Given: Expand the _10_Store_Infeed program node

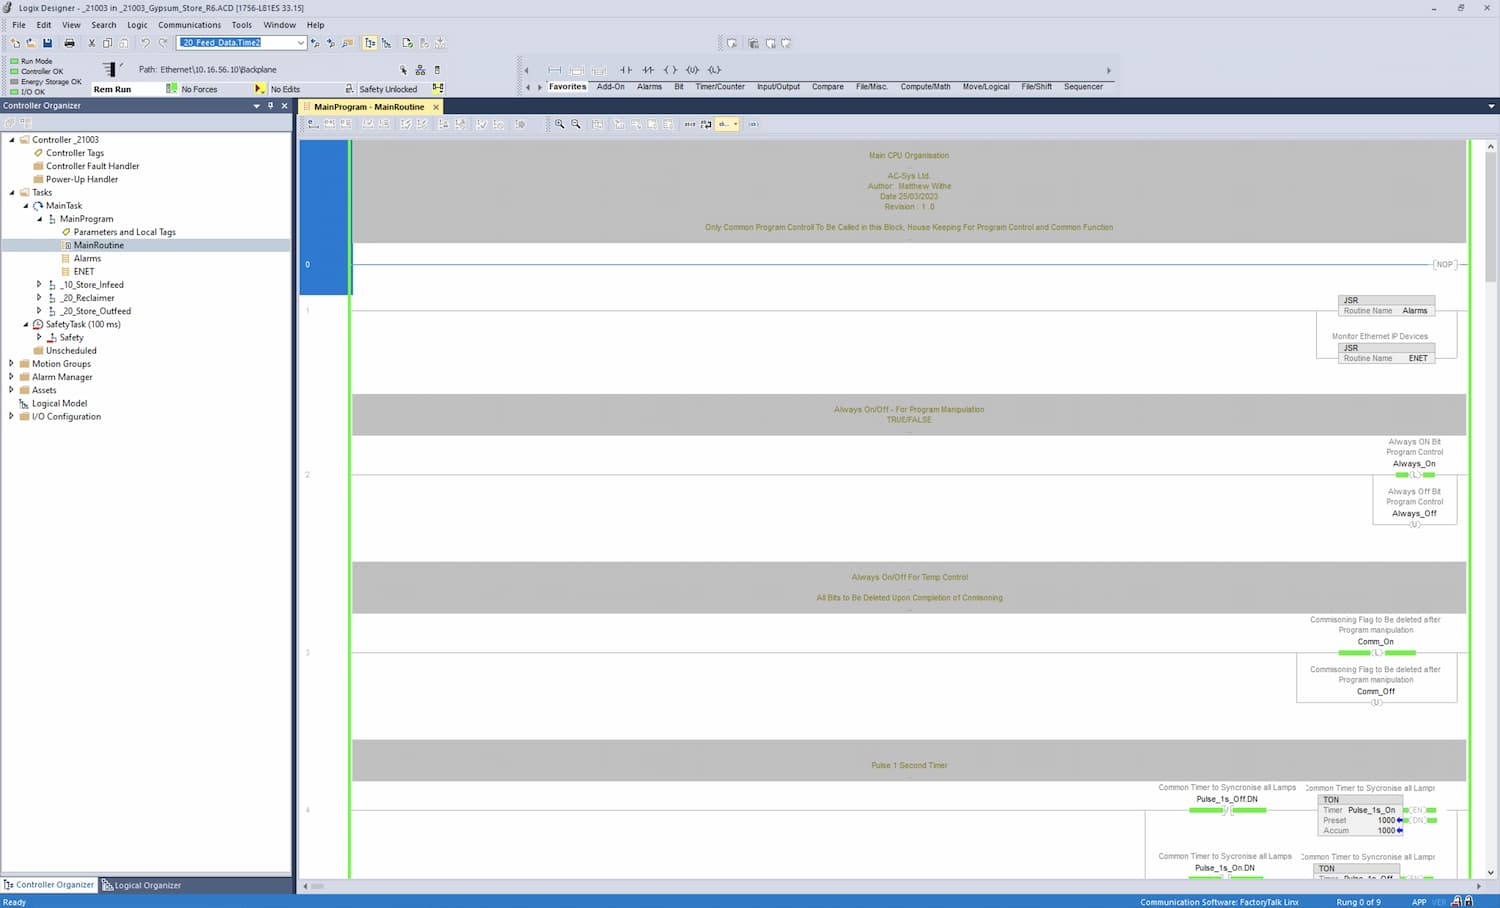Looking at the screenshot, I should coord(39,285).
